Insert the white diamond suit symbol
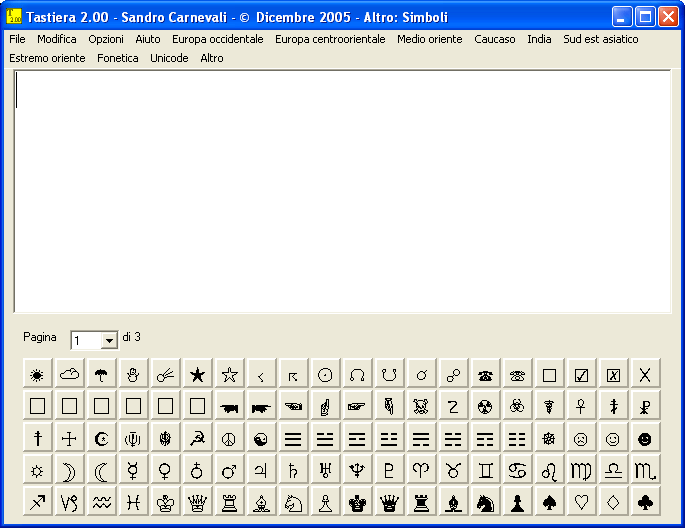This screenshot has height=528, width=685. (613, 501)
